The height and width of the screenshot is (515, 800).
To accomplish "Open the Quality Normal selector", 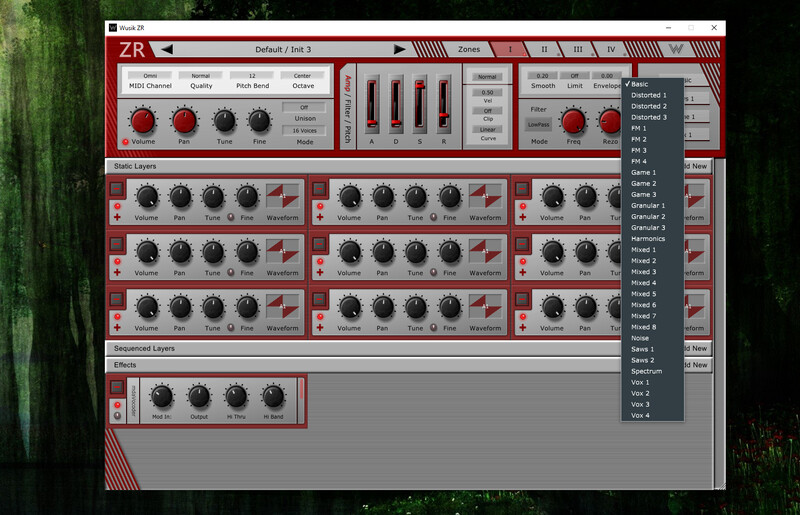I will (x=201, y=76).
